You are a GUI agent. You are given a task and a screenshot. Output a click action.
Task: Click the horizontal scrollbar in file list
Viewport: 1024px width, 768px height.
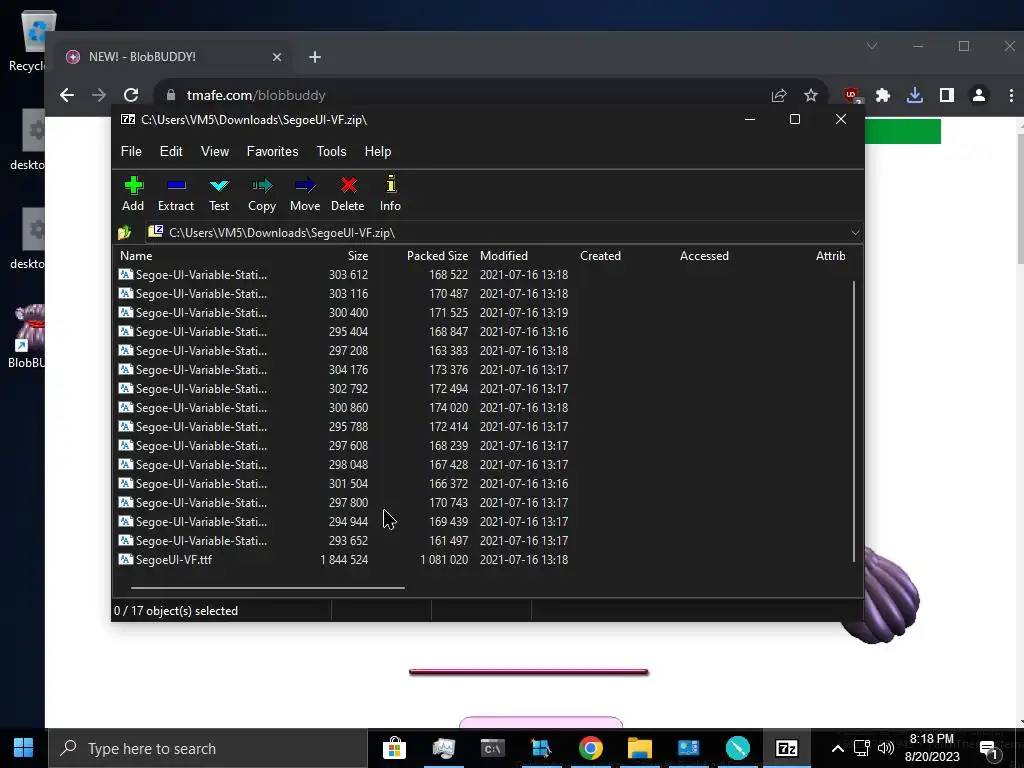click(x=268, y=588)
